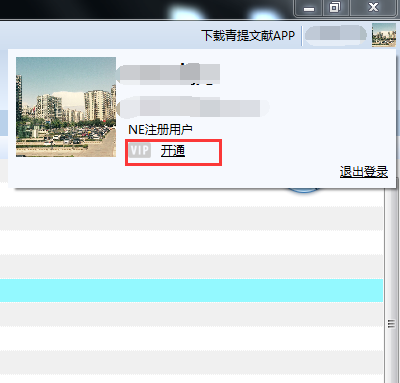Log out via 退出登录 link
Viewport: 400px width, 383px height.
364,172
